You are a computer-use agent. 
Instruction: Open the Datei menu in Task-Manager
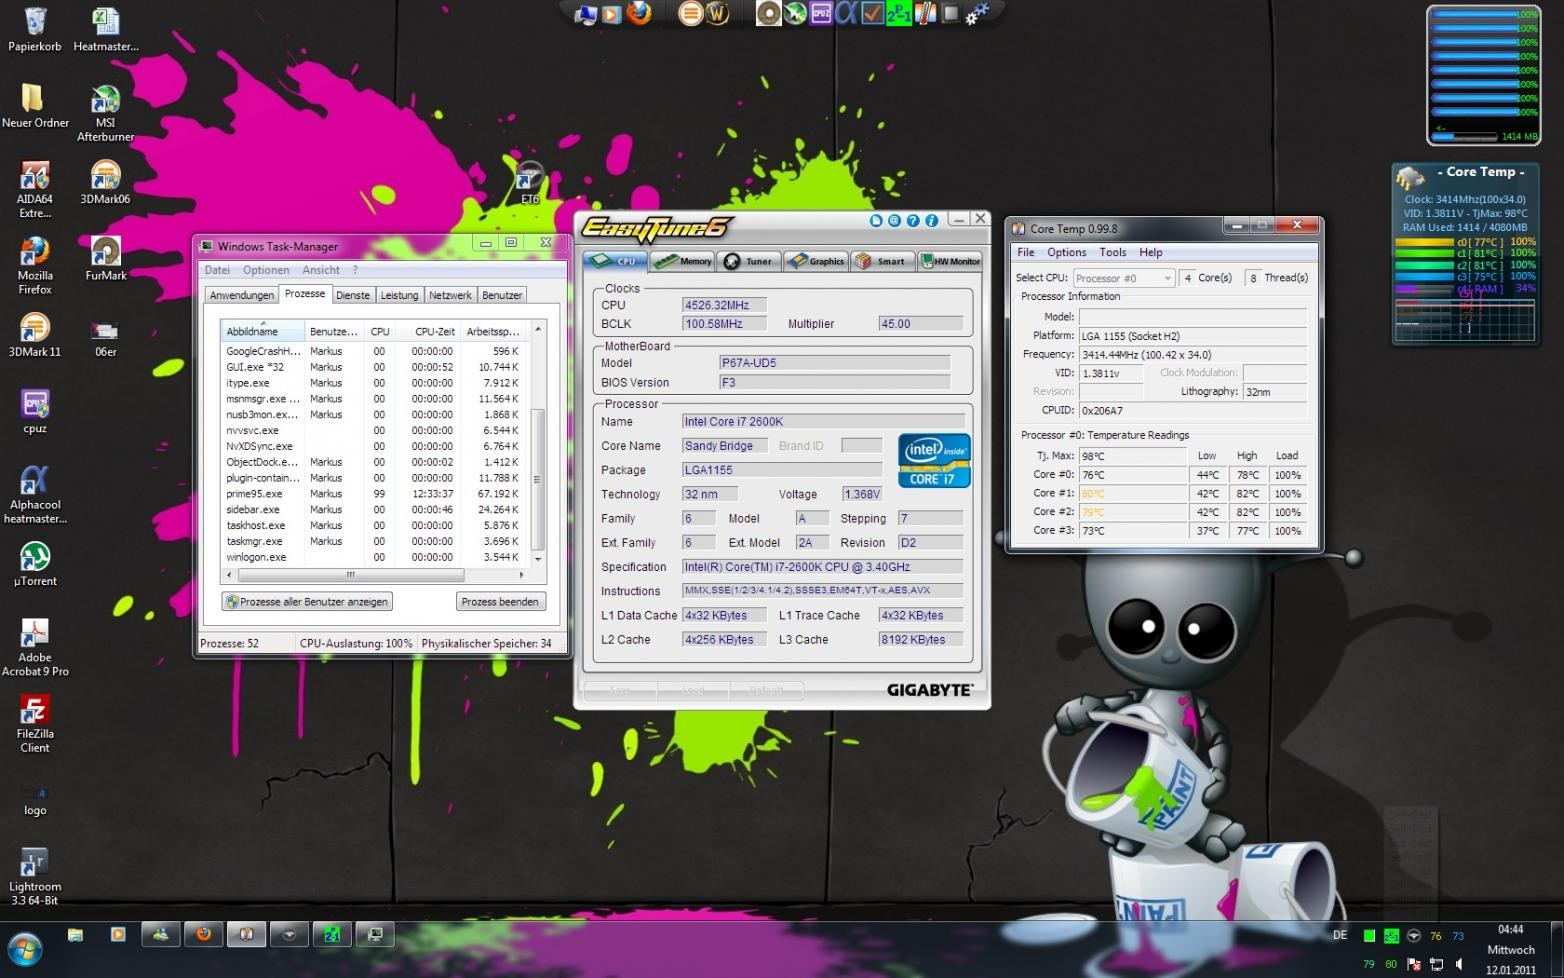click(x=217, y=270)
